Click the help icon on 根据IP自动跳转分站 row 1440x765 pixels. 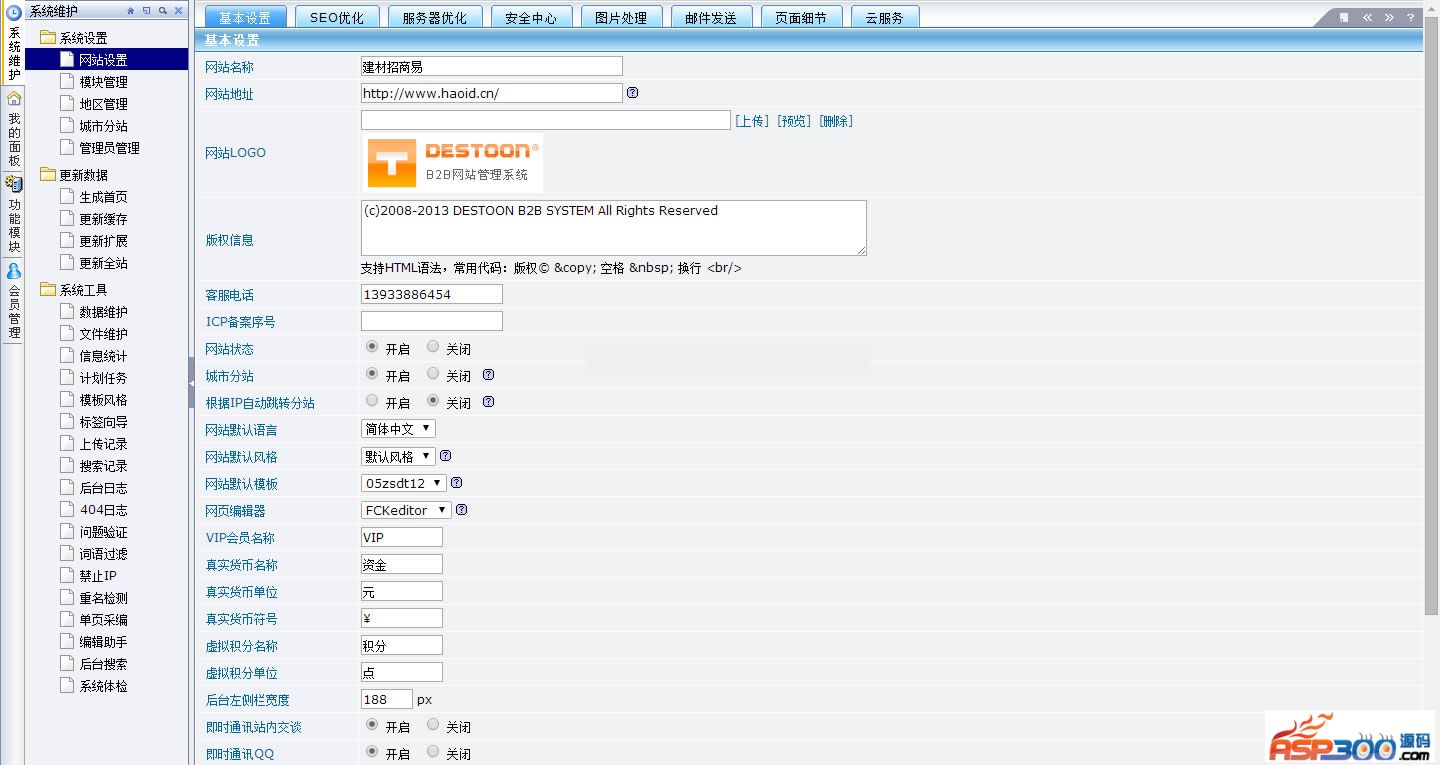(x=489, y=402)
